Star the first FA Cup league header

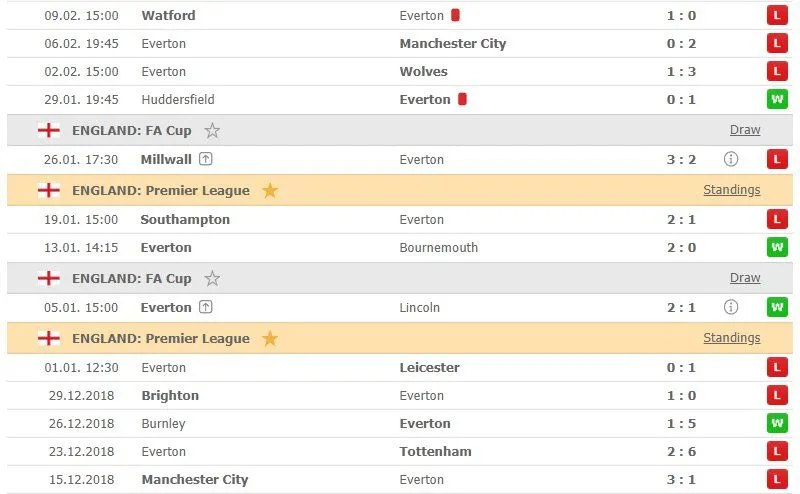pos(212,130)
